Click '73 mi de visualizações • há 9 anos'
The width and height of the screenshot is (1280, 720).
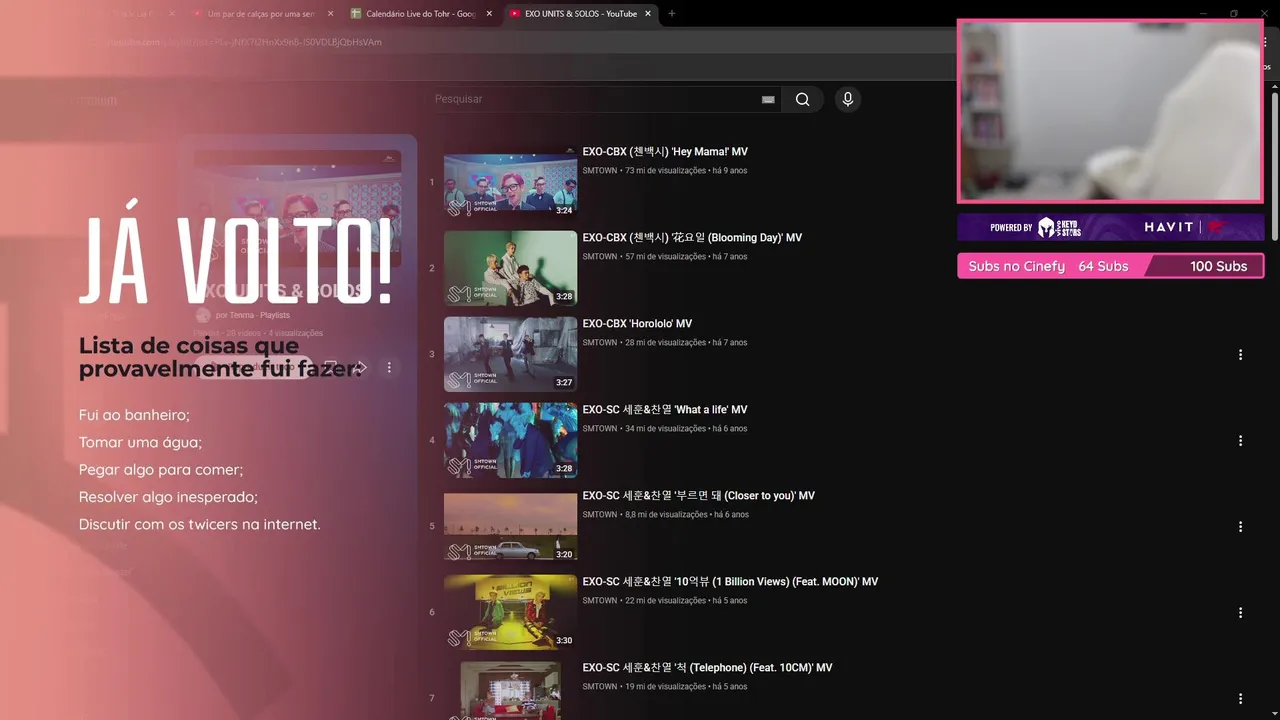tap(686, 171)
